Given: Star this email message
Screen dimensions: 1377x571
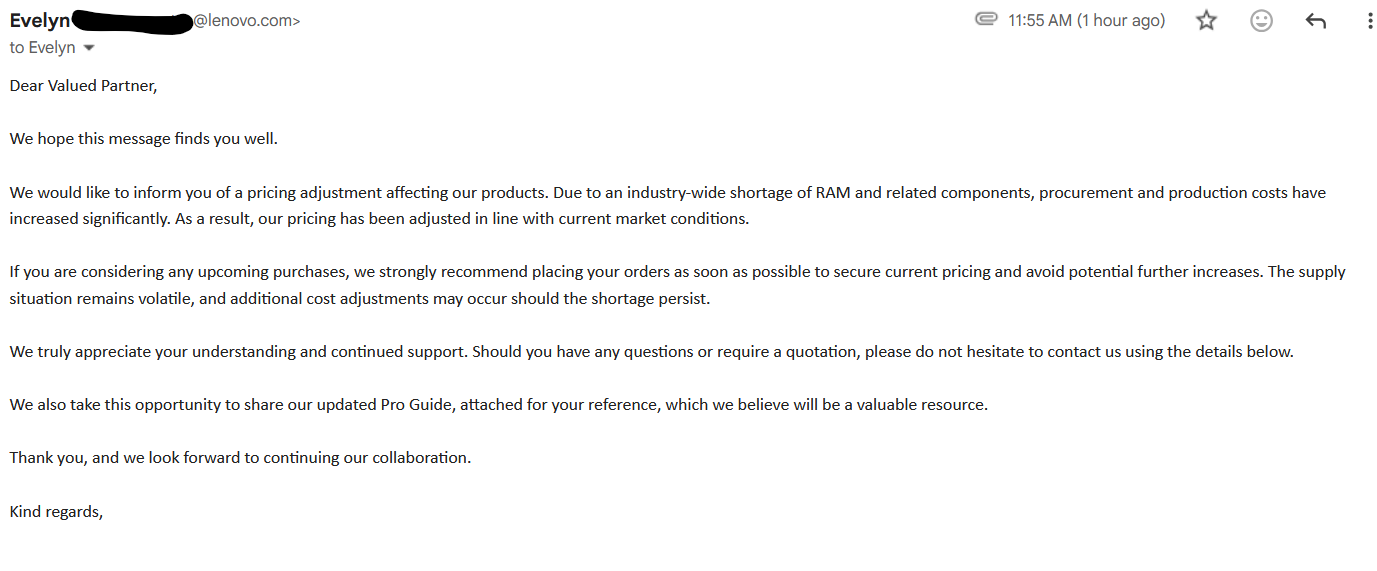Looking at the screenshot, I should click(x=1207, y=21).
